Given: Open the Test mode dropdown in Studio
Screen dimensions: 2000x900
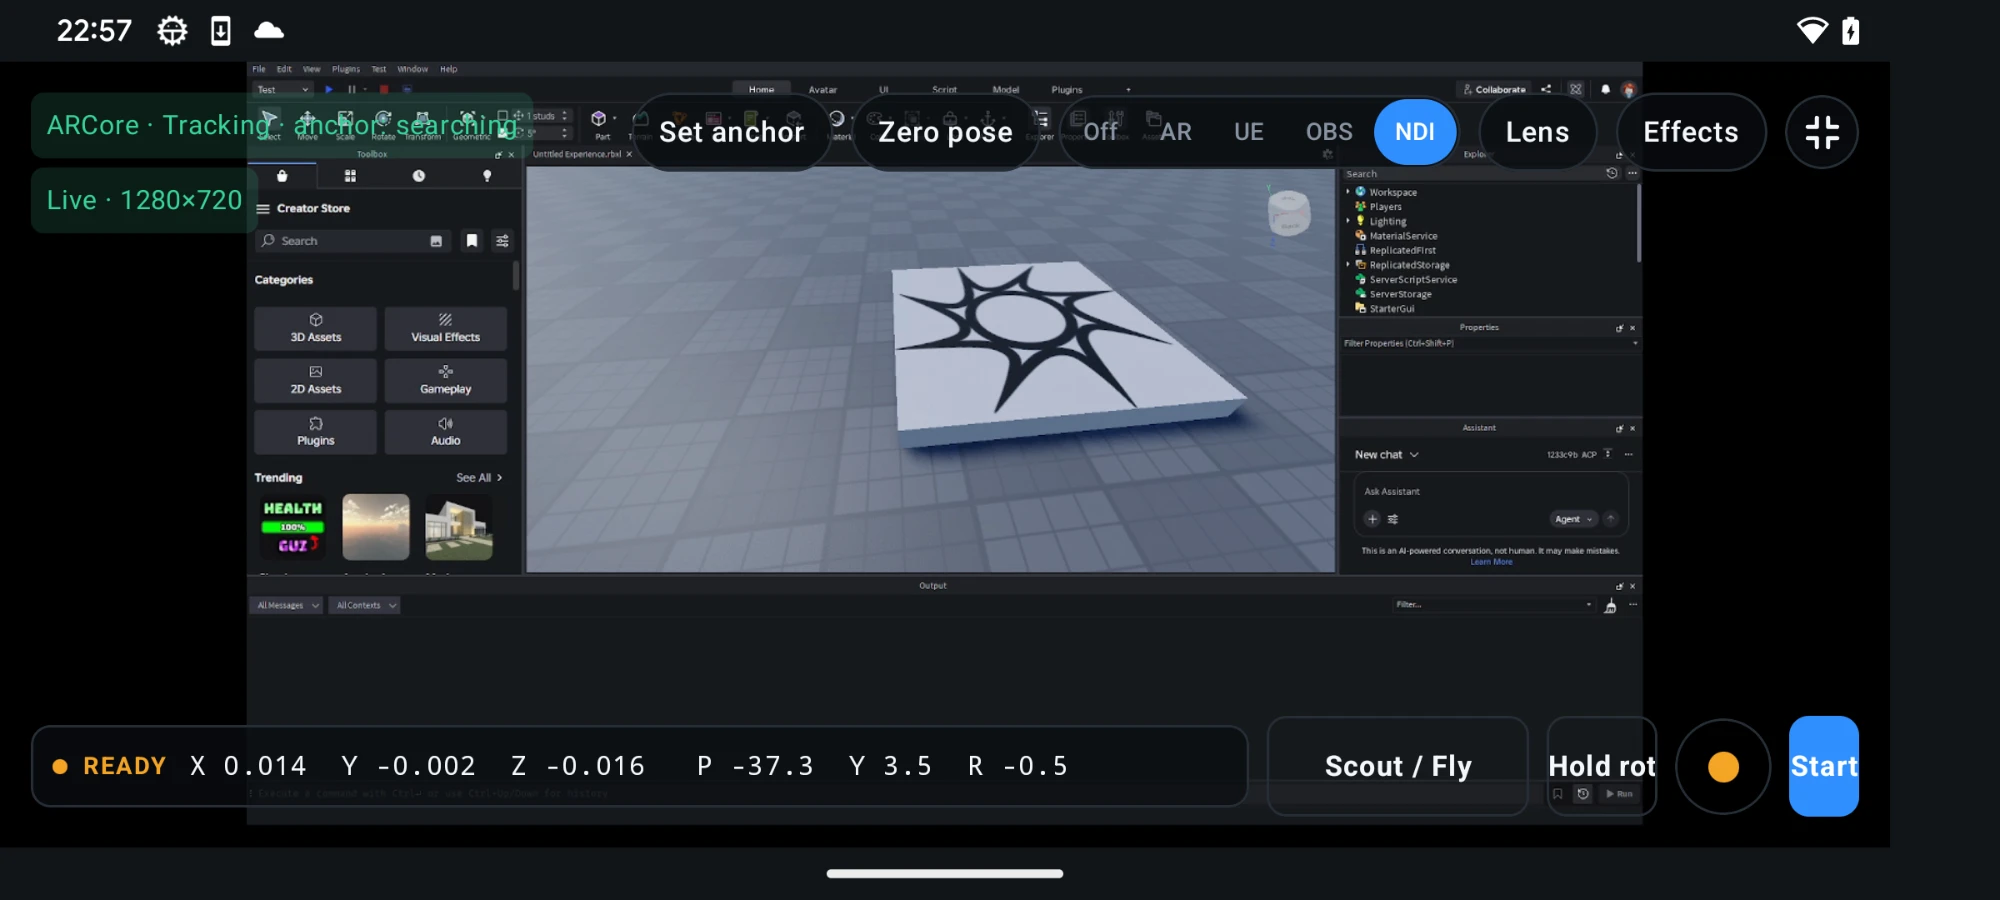Looking at the screenshot, I should pyautogui.click(x=284, y=90).
